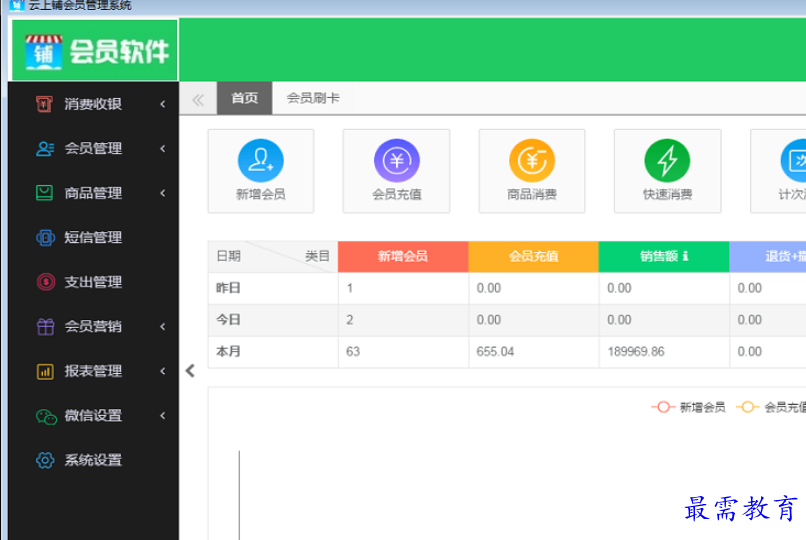
Task: Click the 系统设置 gear icon
Action: tap(45, 460)
